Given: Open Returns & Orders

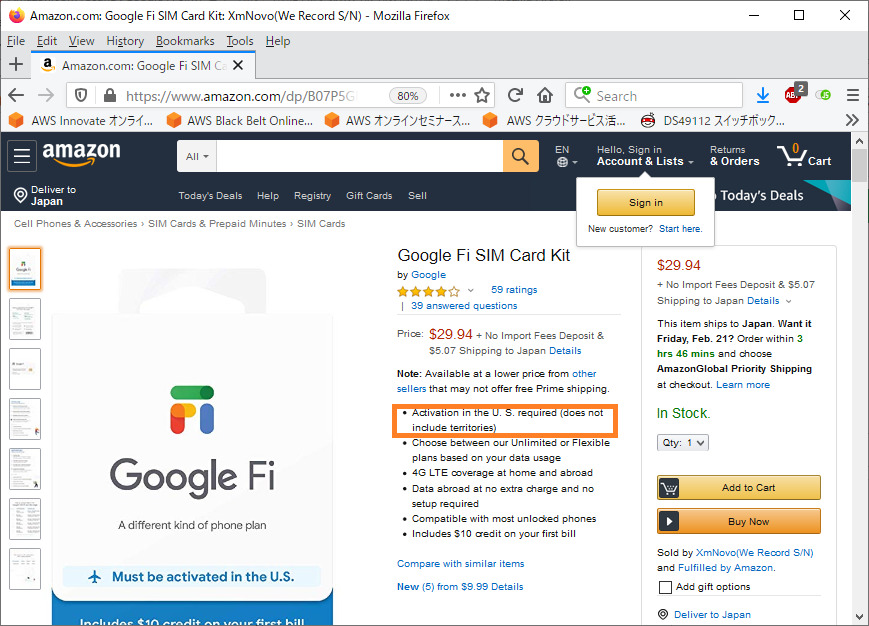Looking at the screenshot, I should (x=734, y=156).
